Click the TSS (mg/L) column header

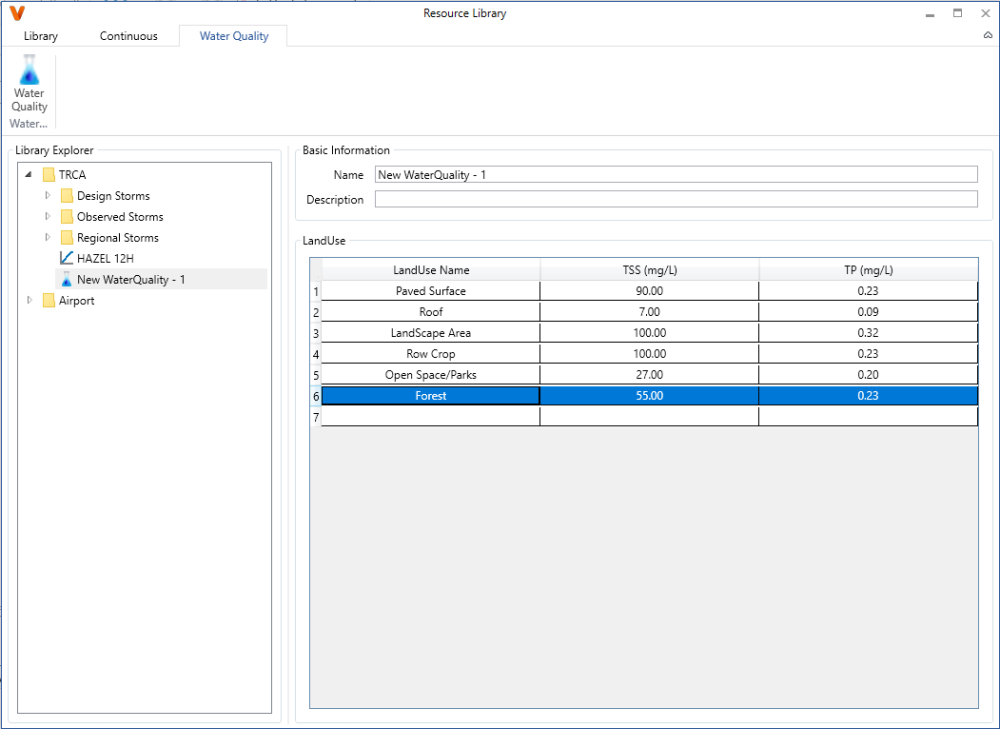point(649,270)
